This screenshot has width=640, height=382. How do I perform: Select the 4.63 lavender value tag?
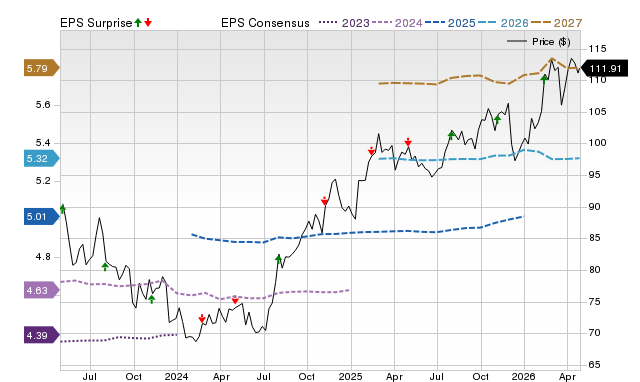tap(42, 290)
